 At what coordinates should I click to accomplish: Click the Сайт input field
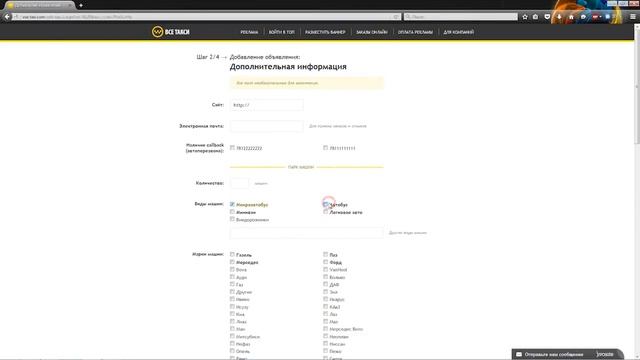[x=267, y=105]
